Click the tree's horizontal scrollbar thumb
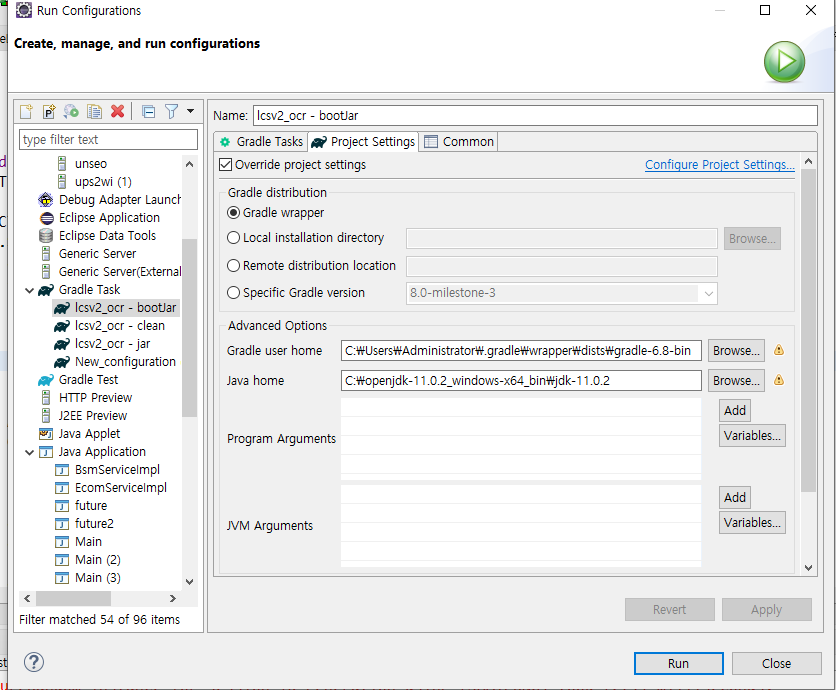The width and height of the screenshot is (836, 690). tap(74, 598)
